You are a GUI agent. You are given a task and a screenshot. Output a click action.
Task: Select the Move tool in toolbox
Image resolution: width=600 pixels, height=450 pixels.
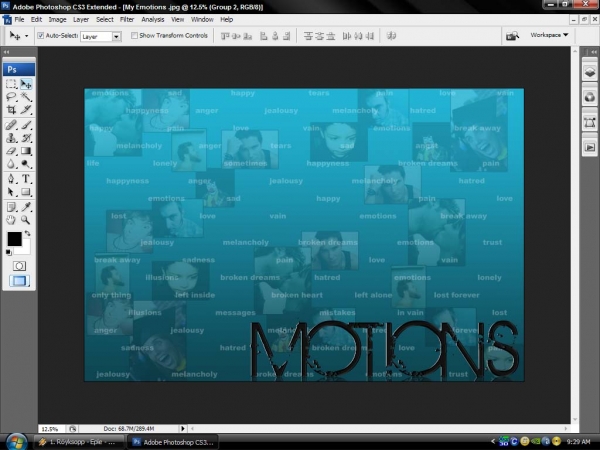coord(26,84)
